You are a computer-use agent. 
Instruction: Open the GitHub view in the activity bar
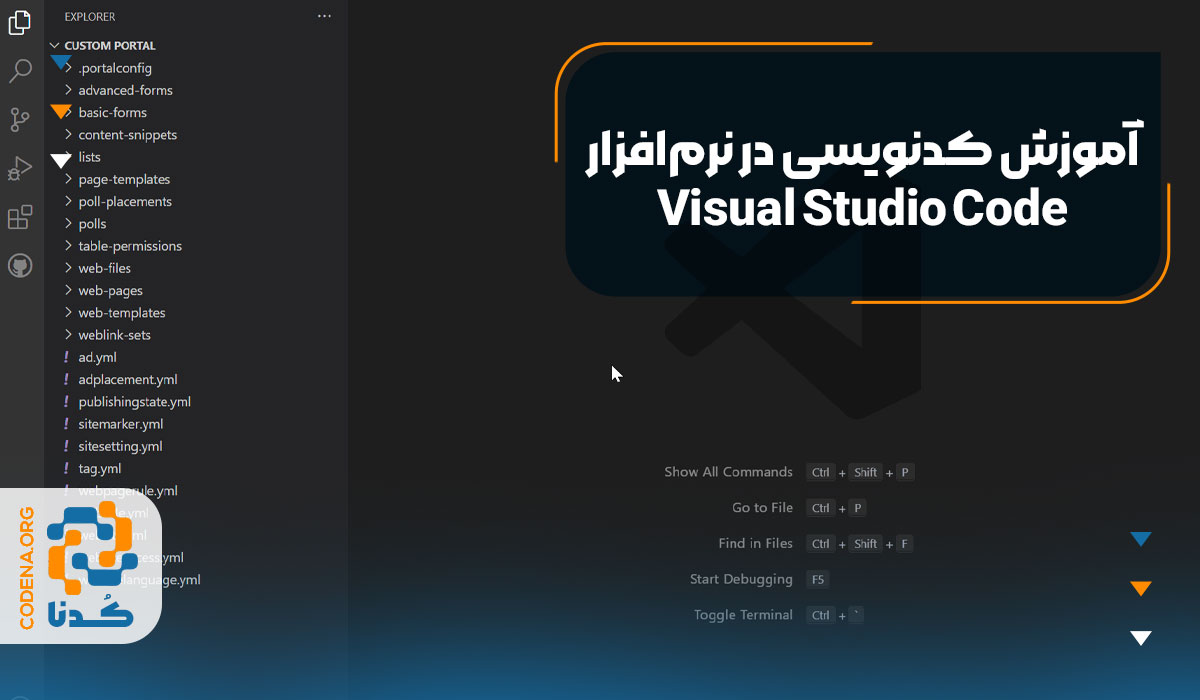pos(20,266)
